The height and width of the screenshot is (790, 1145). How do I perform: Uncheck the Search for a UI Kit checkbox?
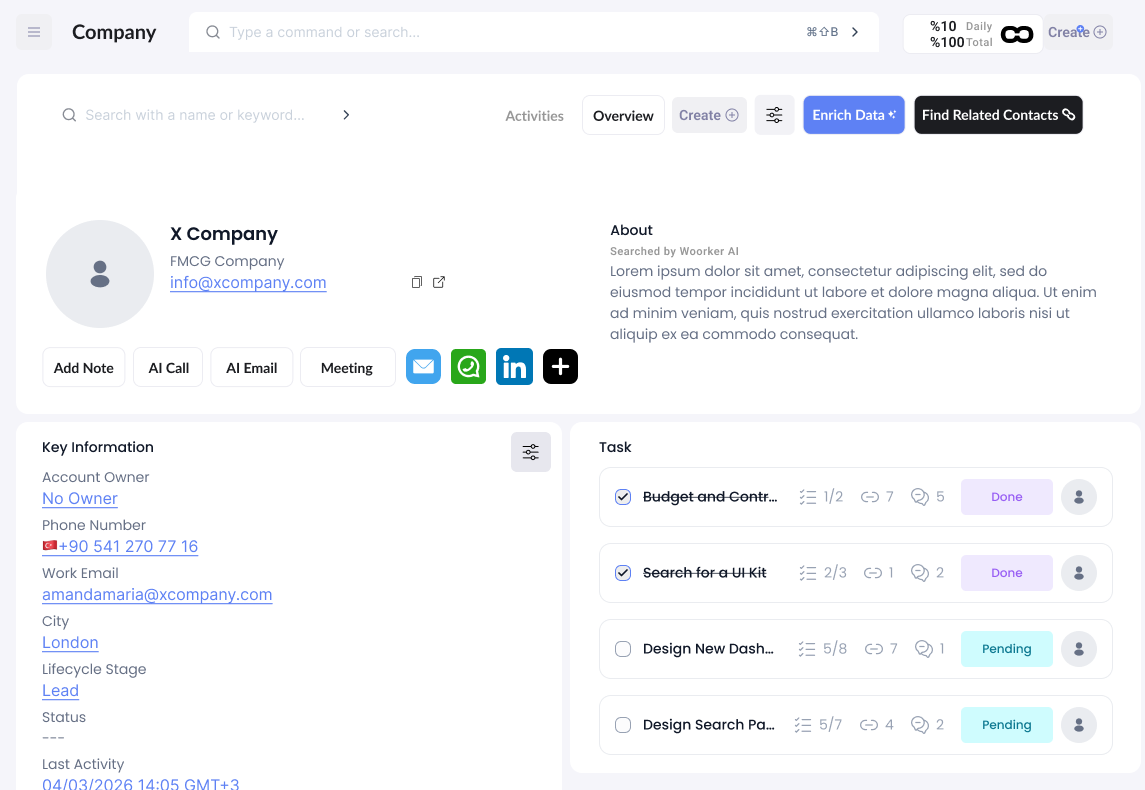click(623, 573)
